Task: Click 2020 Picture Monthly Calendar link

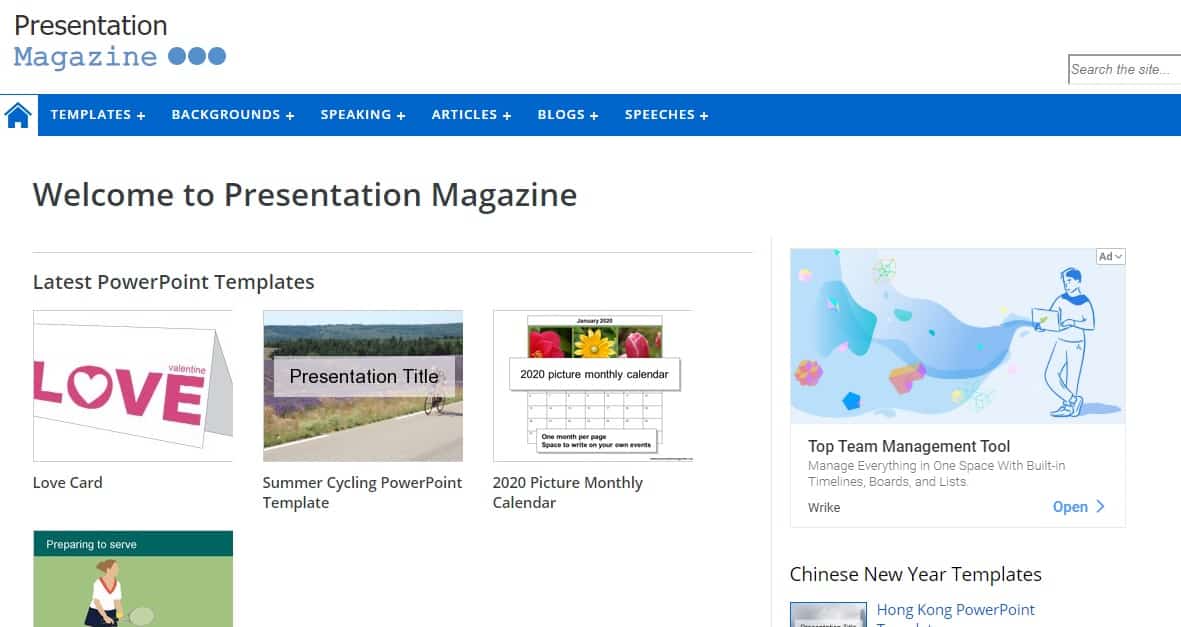Action: (x=568, y=492)
